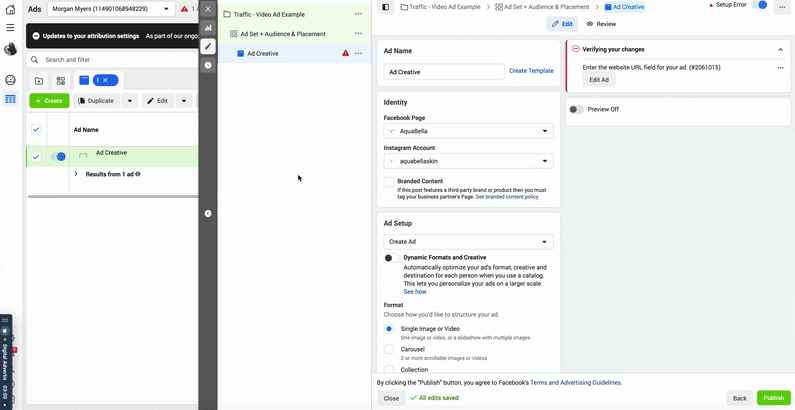Toggle the Preview Off switch
795x410 pixels.
click(576, 109)
